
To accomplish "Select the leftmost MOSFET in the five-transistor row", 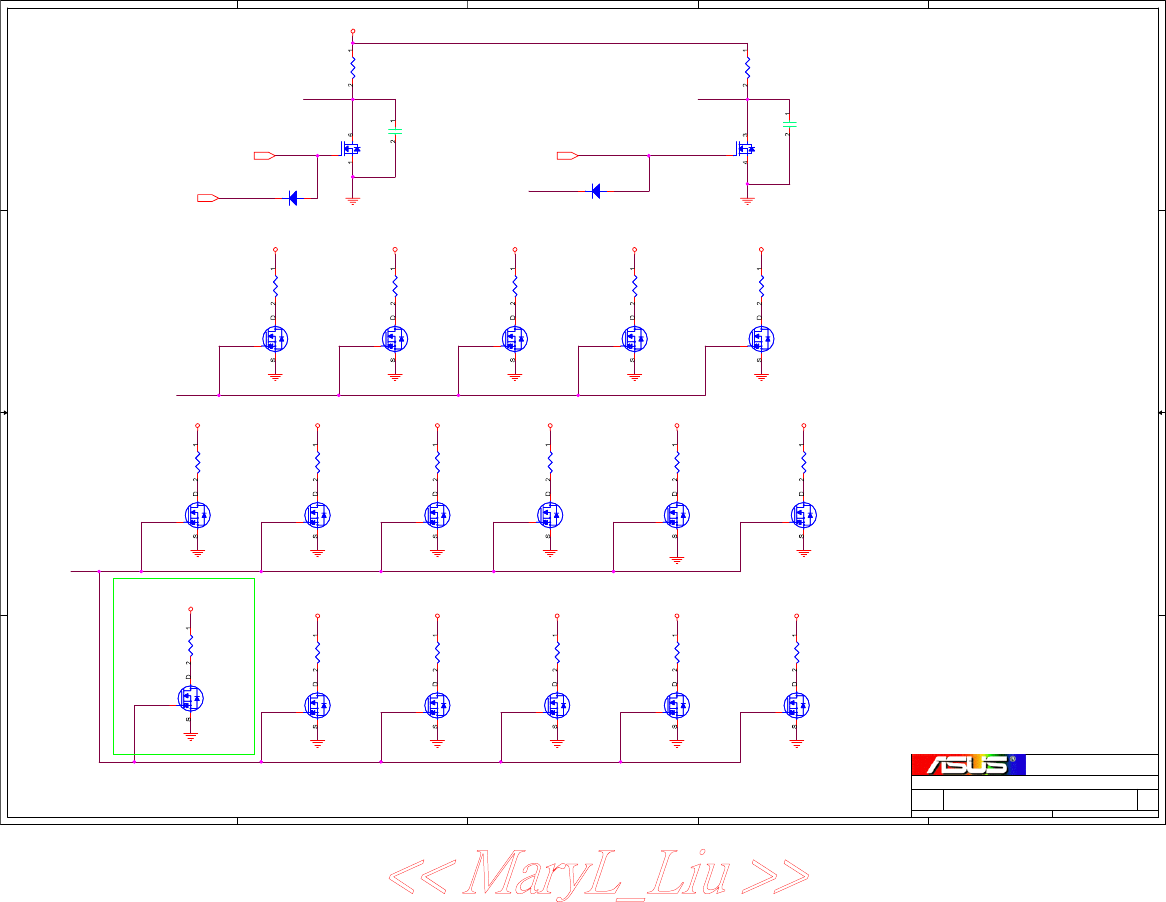I will pyautogui.click(x=275, y=339).
